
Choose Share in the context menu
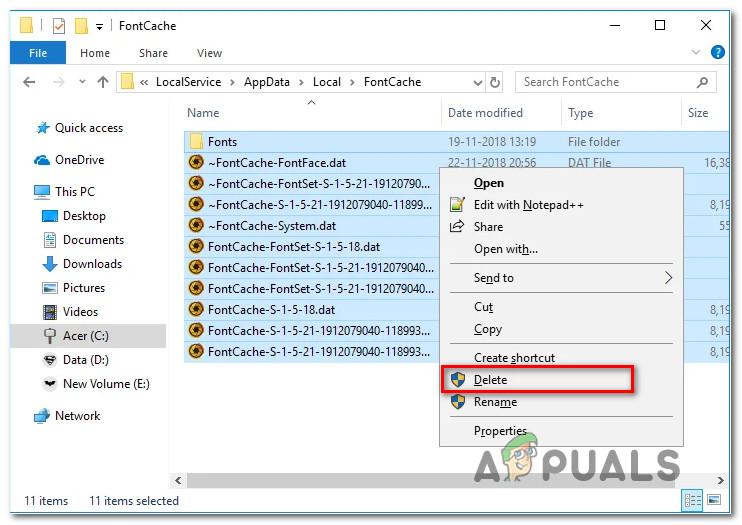point(488,227)
